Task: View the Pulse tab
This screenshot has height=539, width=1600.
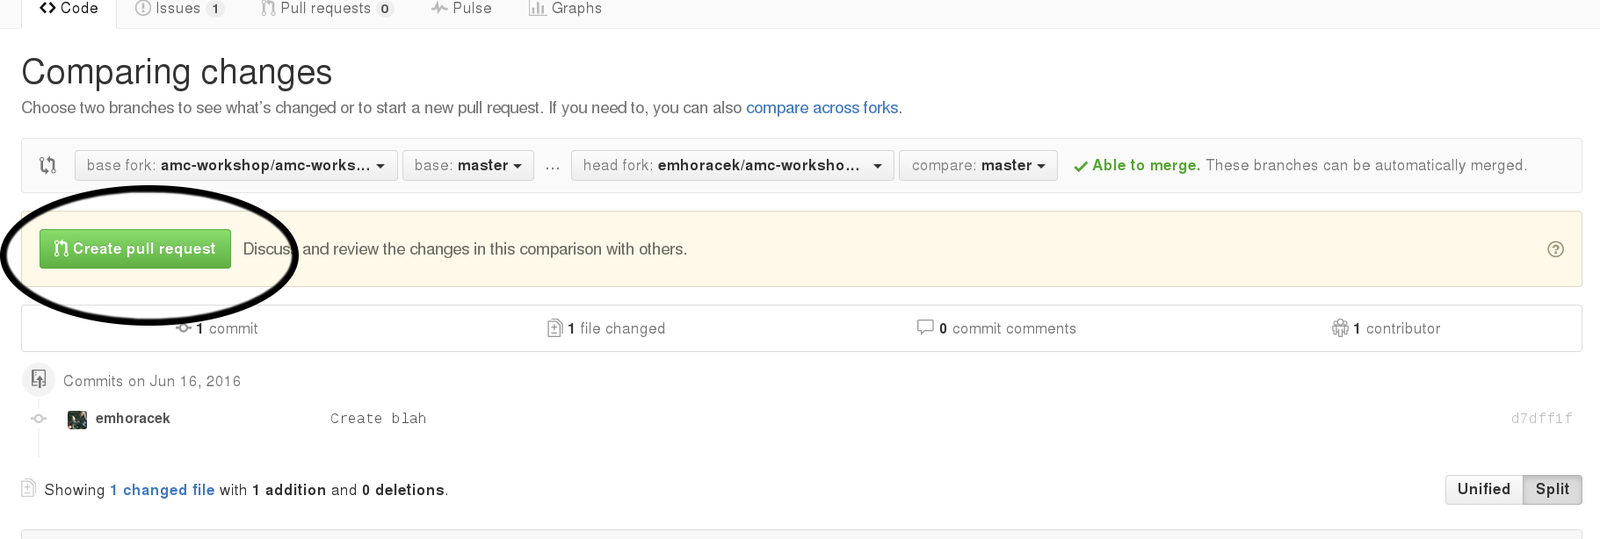Action: (461, 9)
